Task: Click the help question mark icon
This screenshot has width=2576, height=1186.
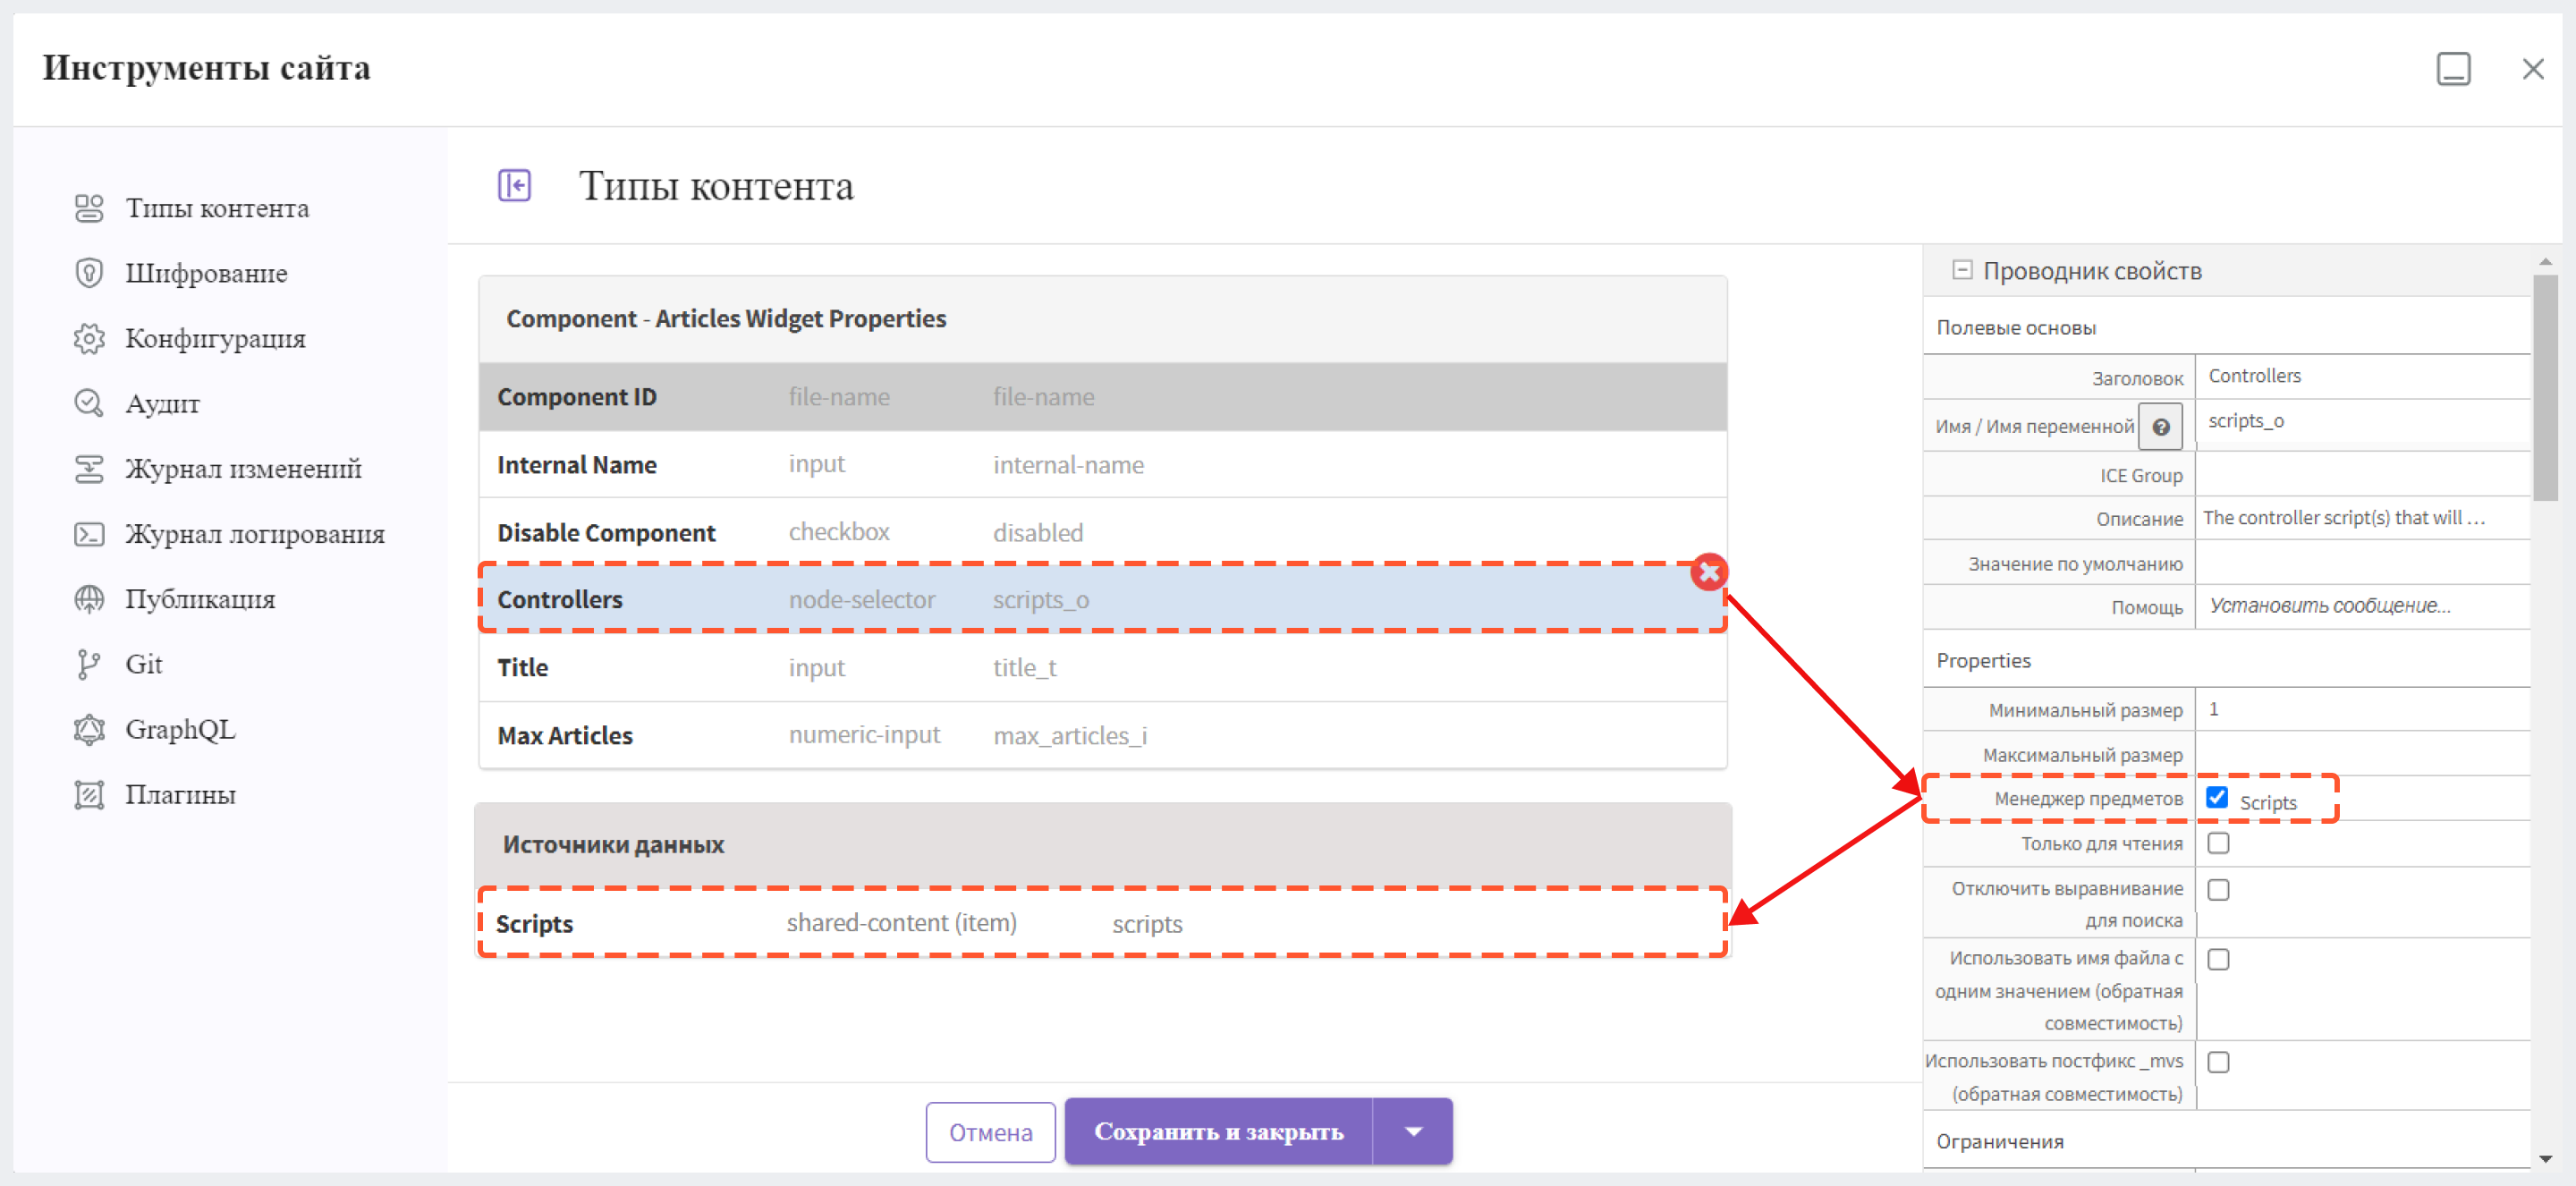Action: click(x=2160, y=427)
